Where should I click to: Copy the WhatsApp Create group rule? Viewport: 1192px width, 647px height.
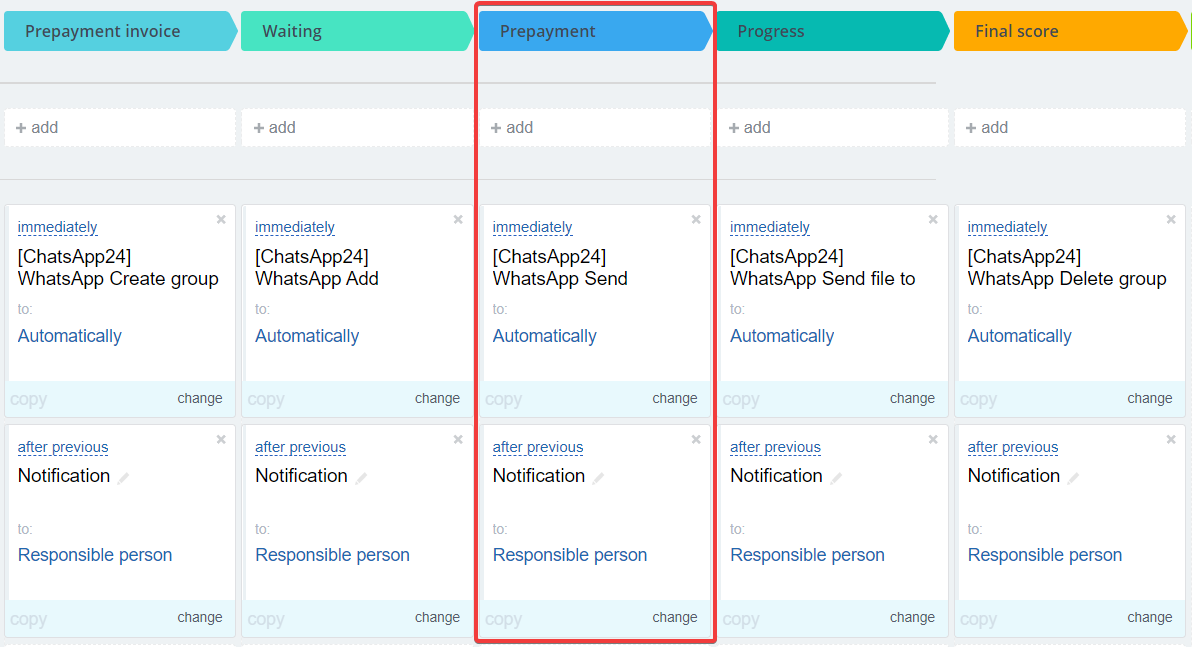(29, 399)
